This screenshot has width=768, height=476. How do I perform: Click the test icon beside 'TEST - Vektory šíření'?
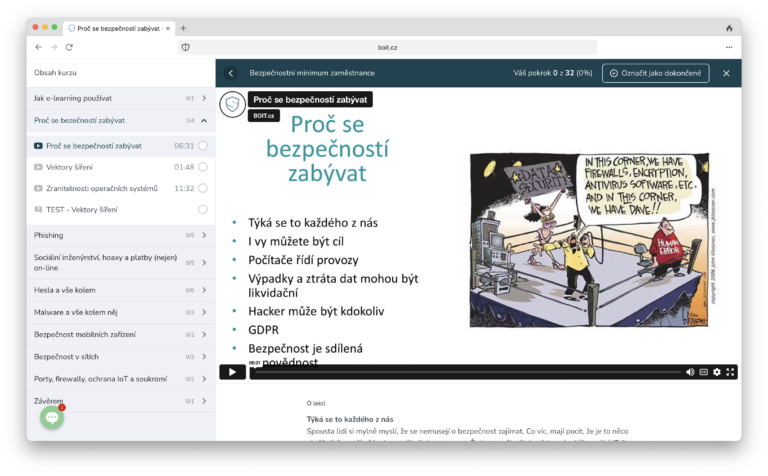38,209
